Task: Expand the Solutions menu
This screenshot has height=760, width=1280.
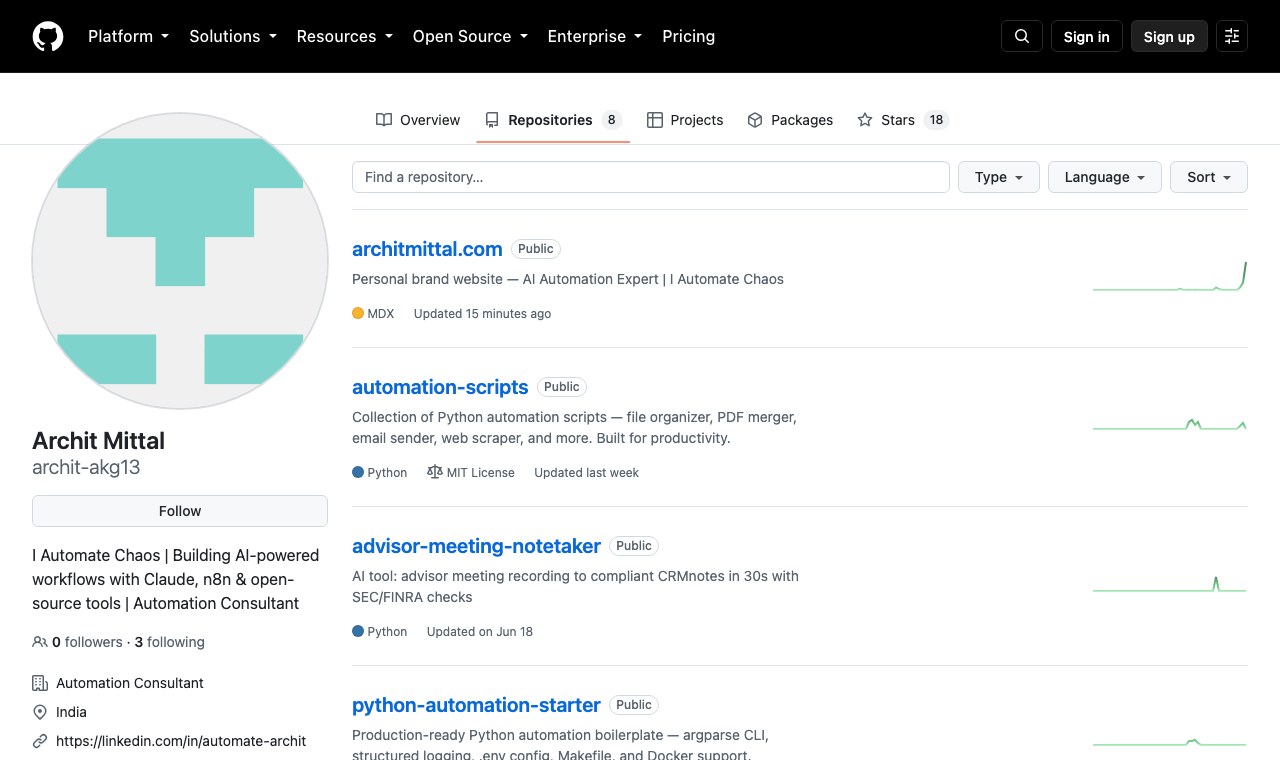Action: (x=233, y=36)
